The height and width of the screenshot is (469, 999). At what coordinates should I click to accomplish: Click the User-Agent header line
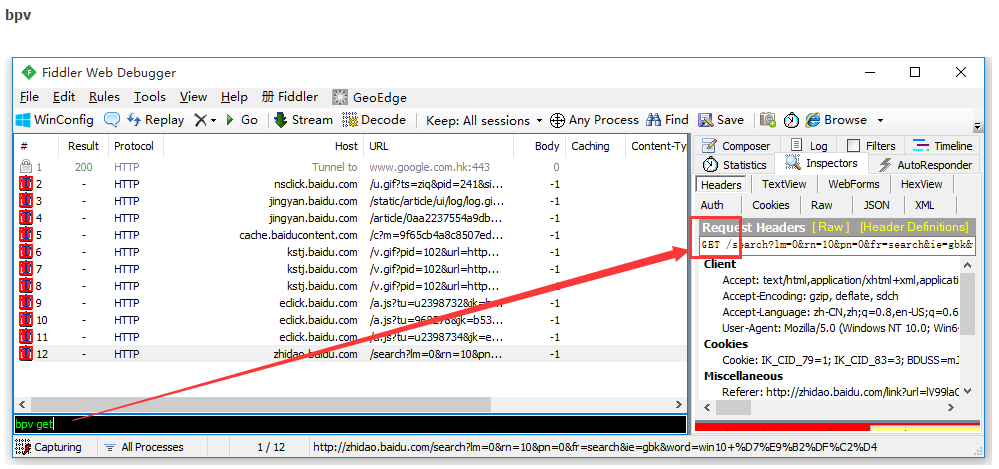(x=840, y=328)
